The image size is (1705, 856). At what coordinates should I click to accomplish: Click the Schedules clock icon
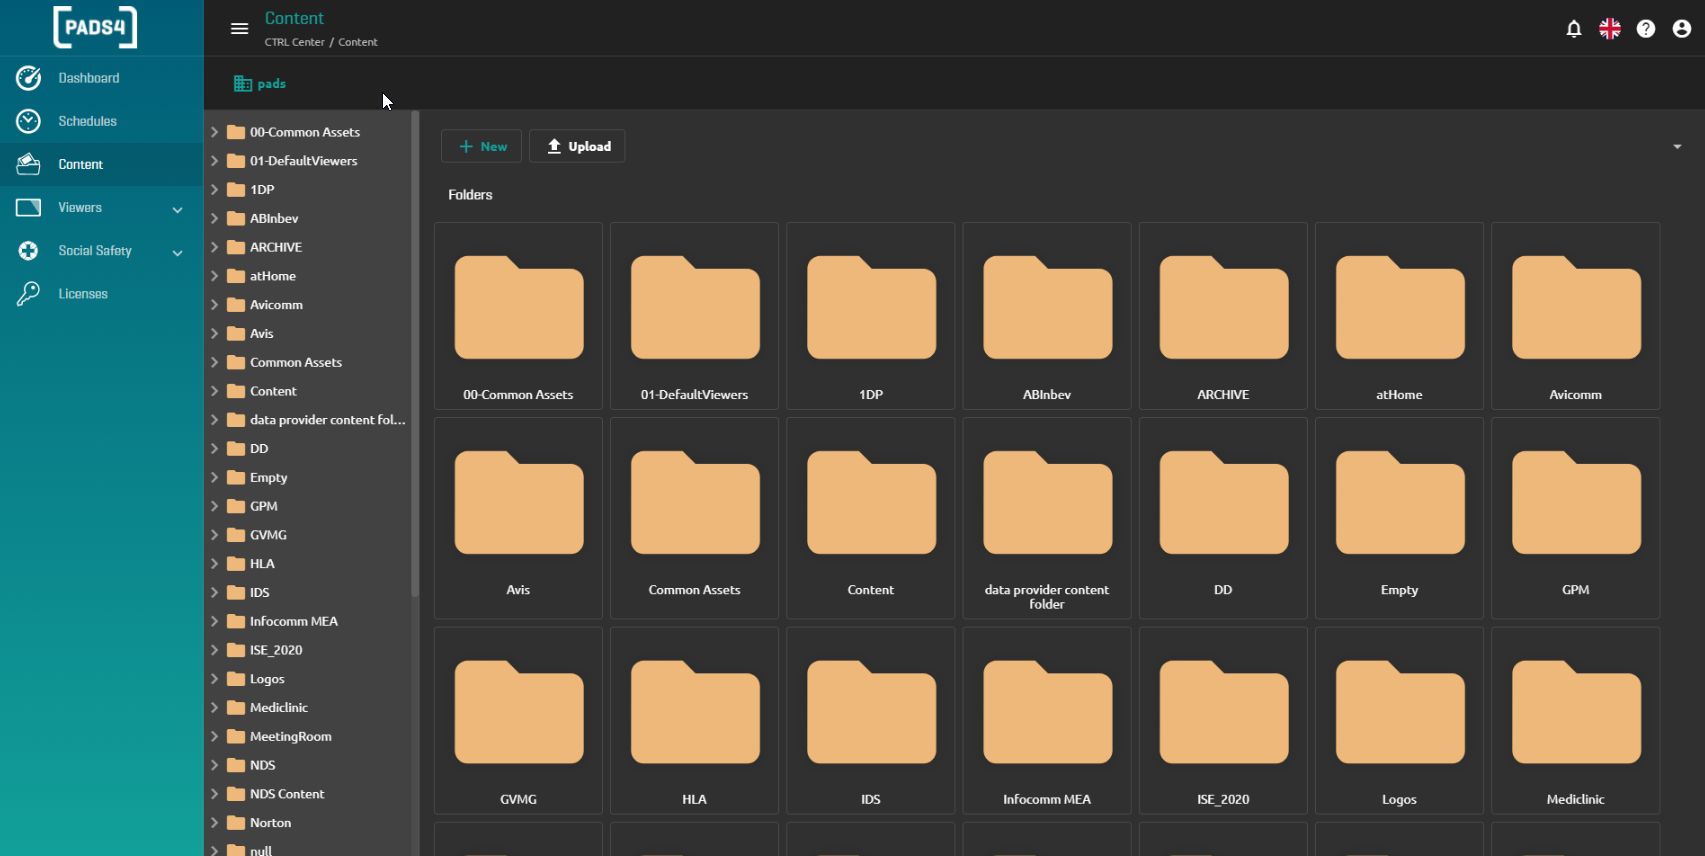[x=29, y=121]
